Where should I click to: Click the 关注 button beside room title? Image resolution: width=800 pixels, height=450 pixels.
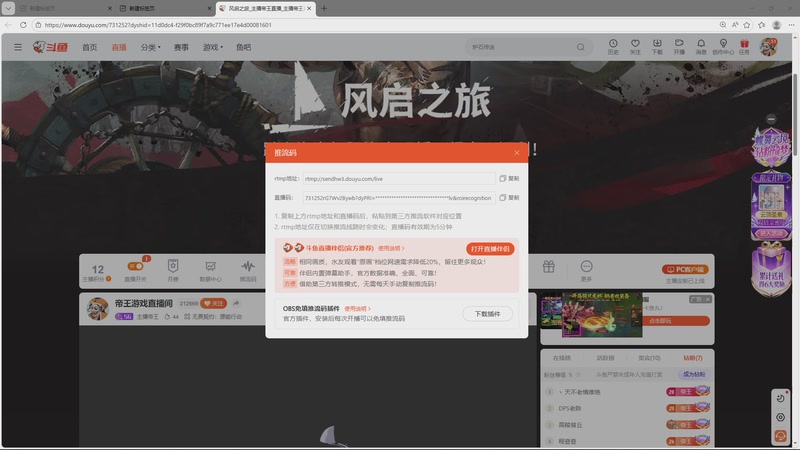213,303
